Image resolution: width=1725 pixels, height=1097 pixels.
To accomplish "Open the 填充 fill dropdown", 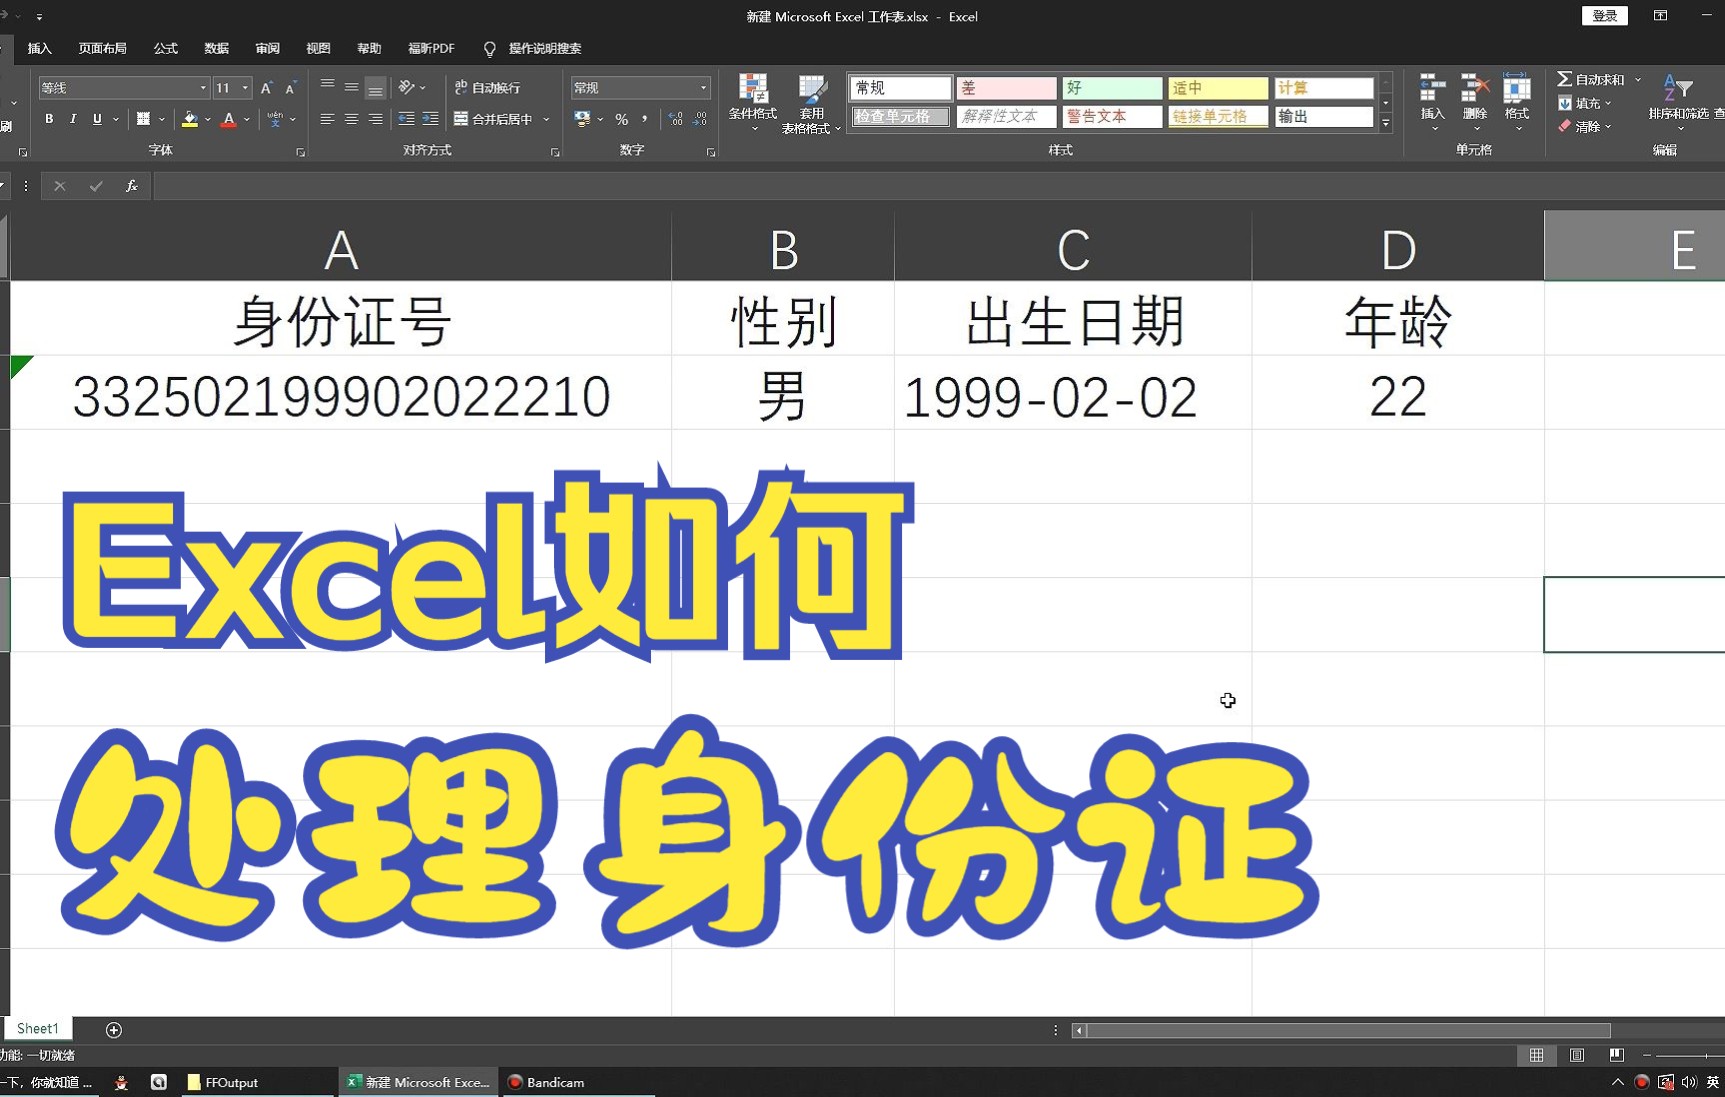I will 1590,102.
